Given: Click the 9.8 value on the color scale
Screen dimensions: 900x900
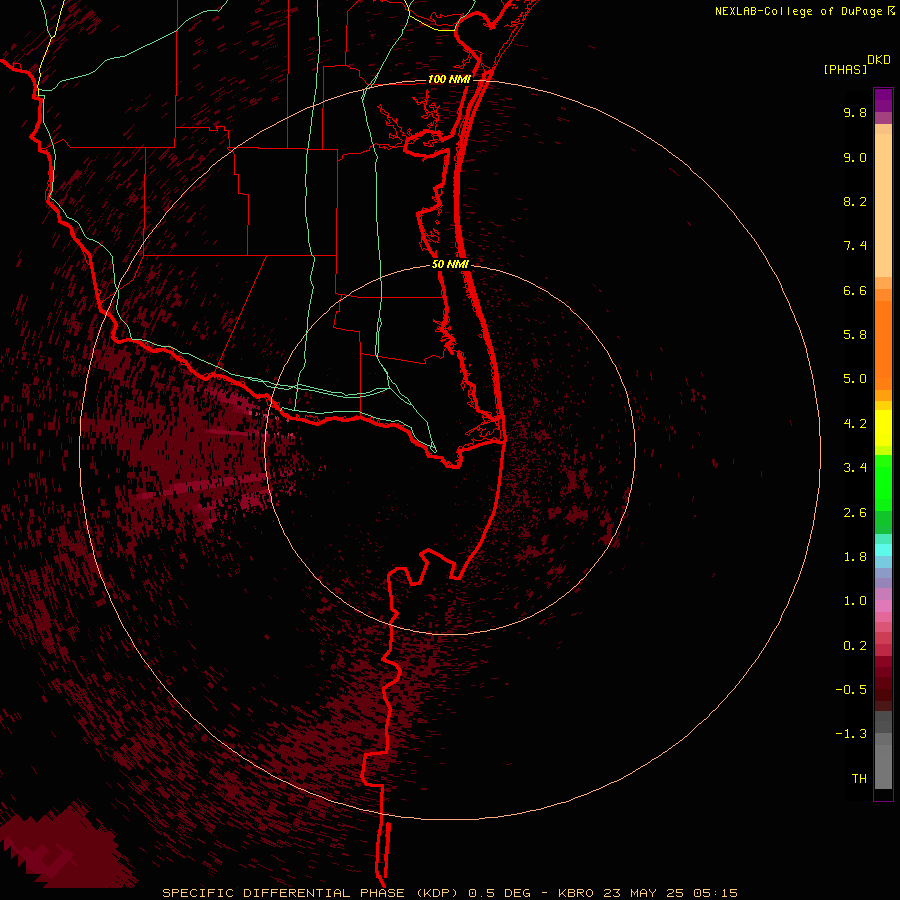Looking at the screenshot, I should [855, 112].
